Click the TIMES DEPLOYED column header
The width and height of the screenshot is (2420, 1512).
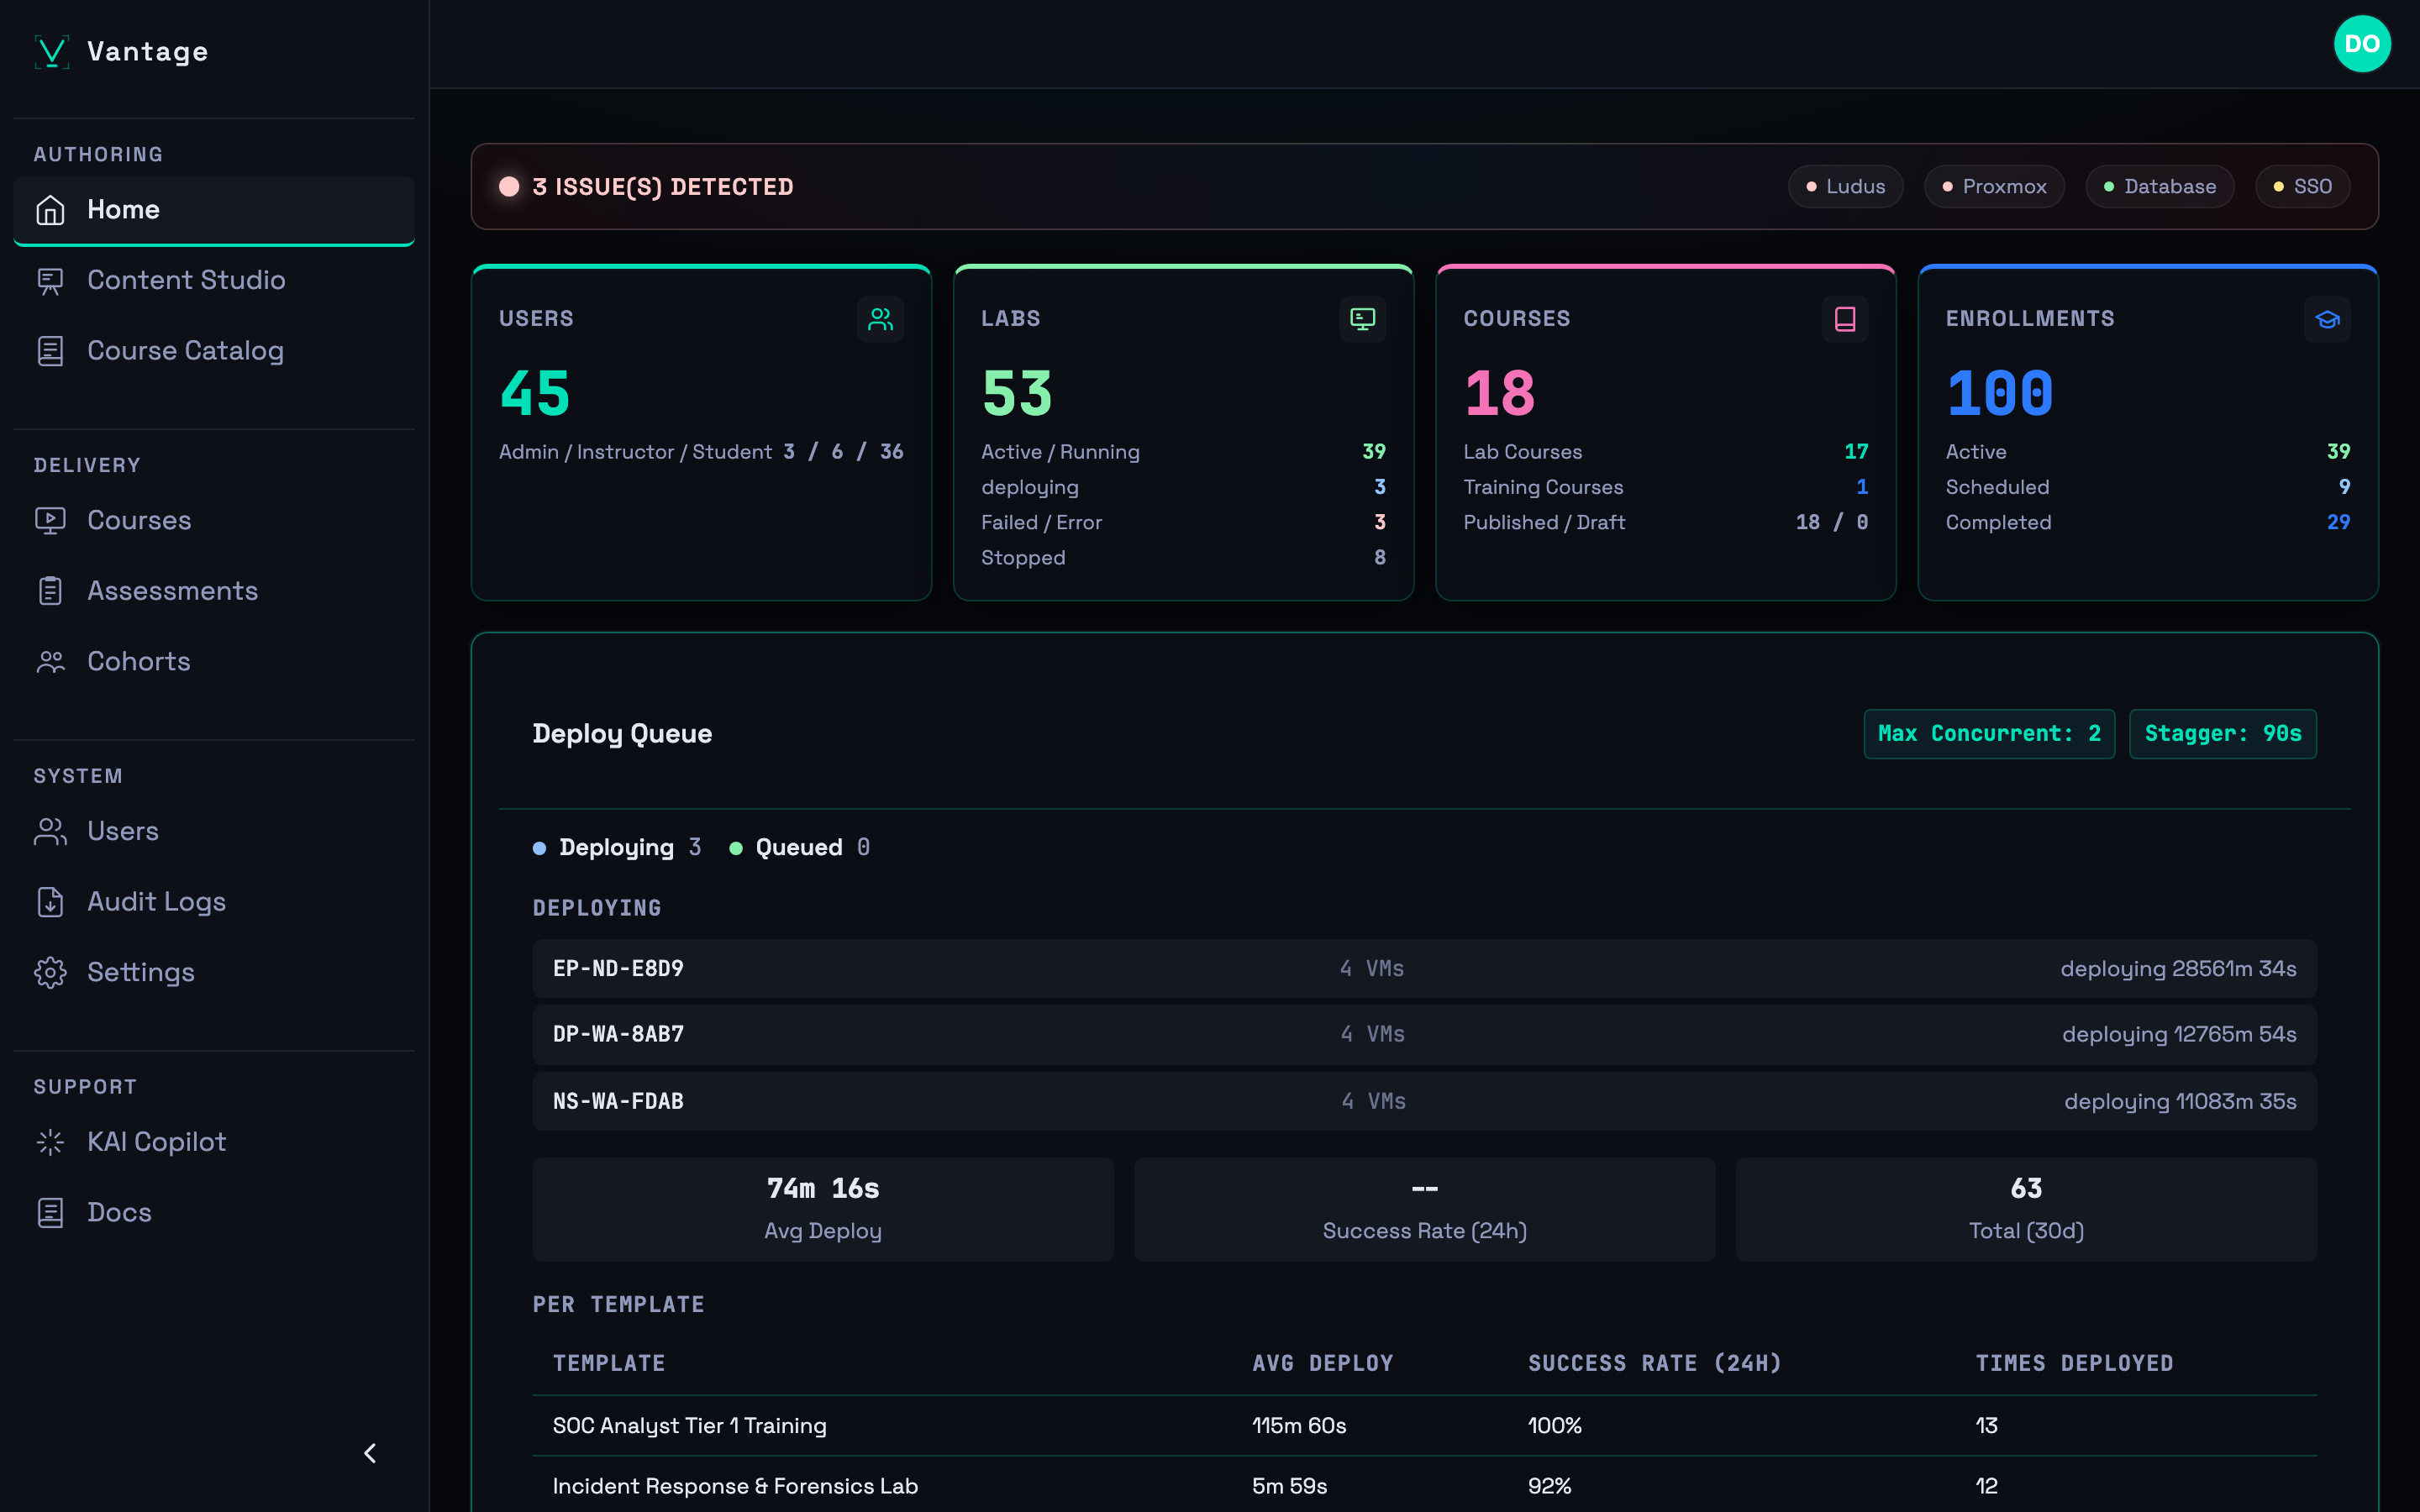2074,1364
